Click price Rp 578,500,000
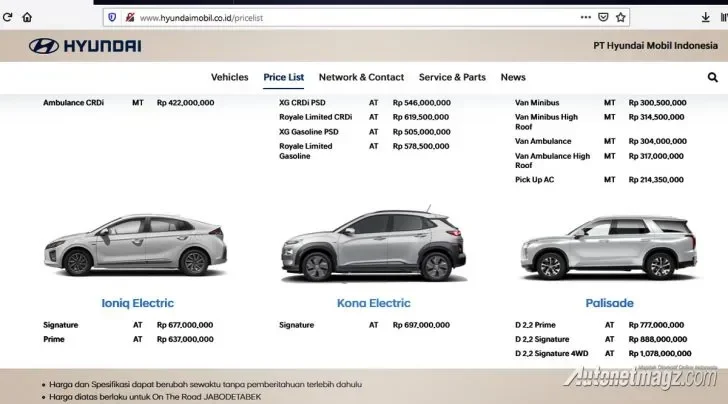Viewport: 728px width, 404px height. 421,146
